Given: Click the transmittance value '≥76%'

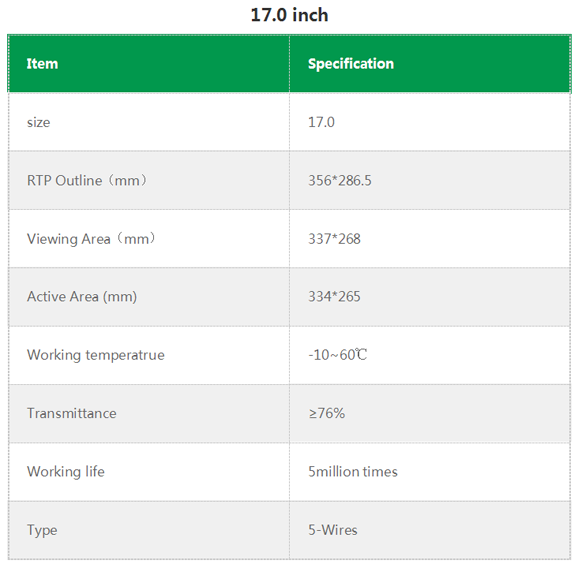Looking at the screenshot, I should click(x=327, y=413).
